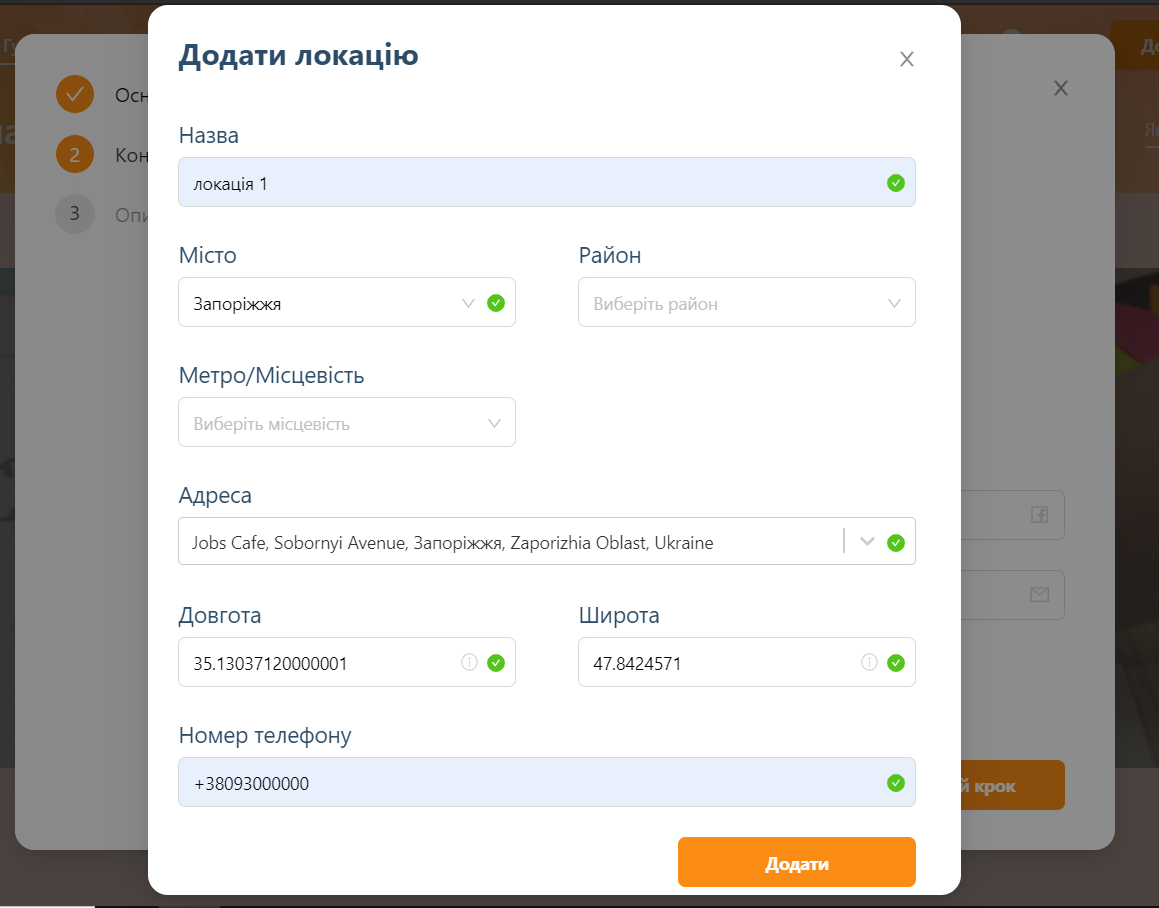
Task: Open the Метро/Місцевість dropdown
Action: (x=347, y=422)
